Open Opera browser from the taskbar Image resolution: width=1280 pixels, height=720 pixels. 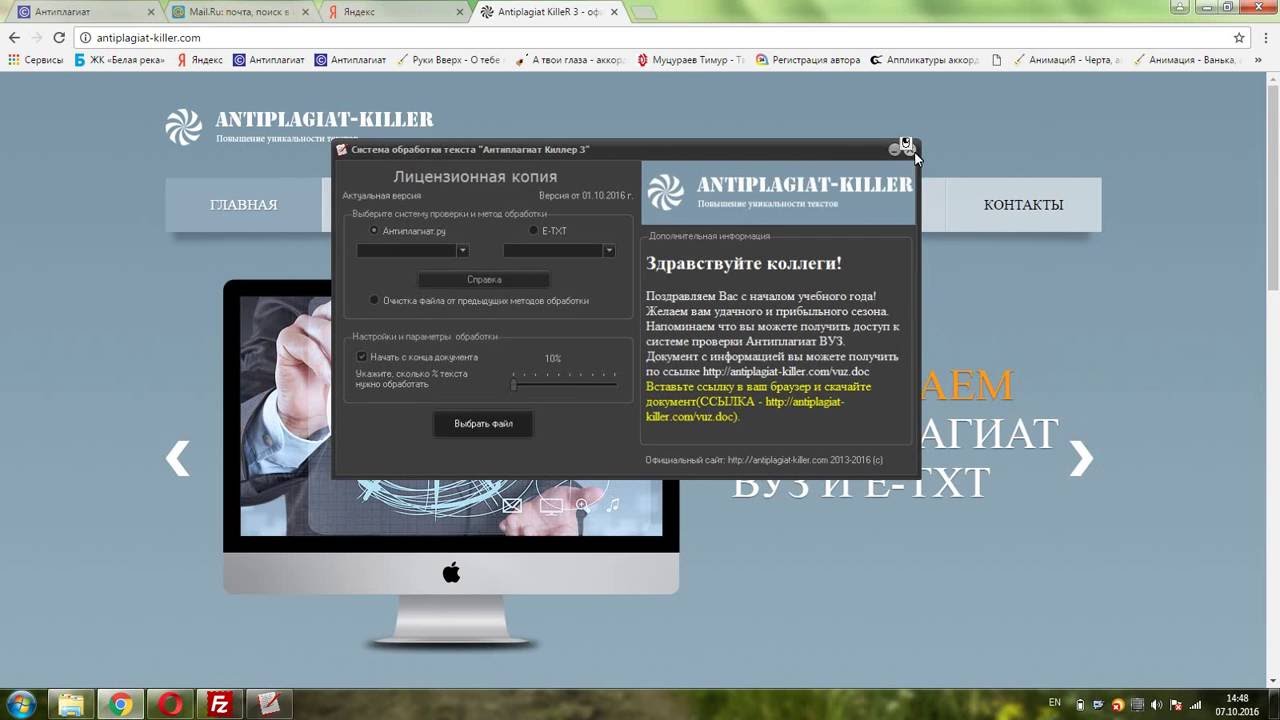click(169, 704)
